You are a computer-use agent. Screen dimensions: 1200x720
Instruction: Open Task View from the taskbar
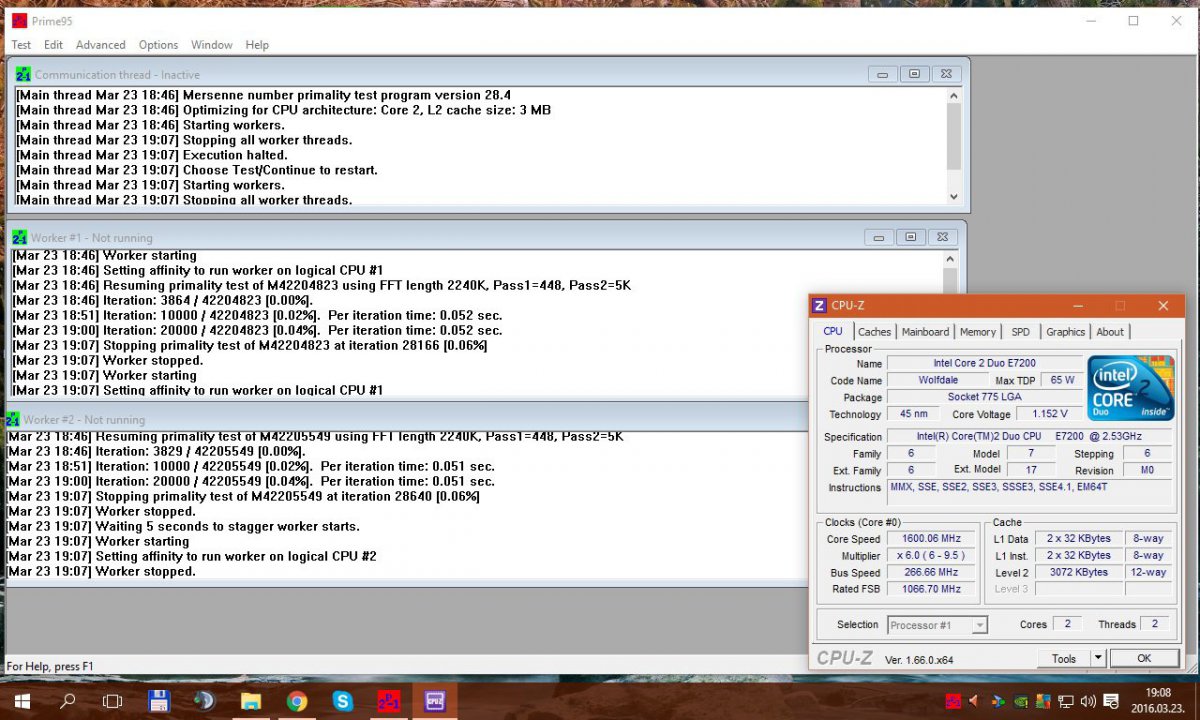point(113,701)
